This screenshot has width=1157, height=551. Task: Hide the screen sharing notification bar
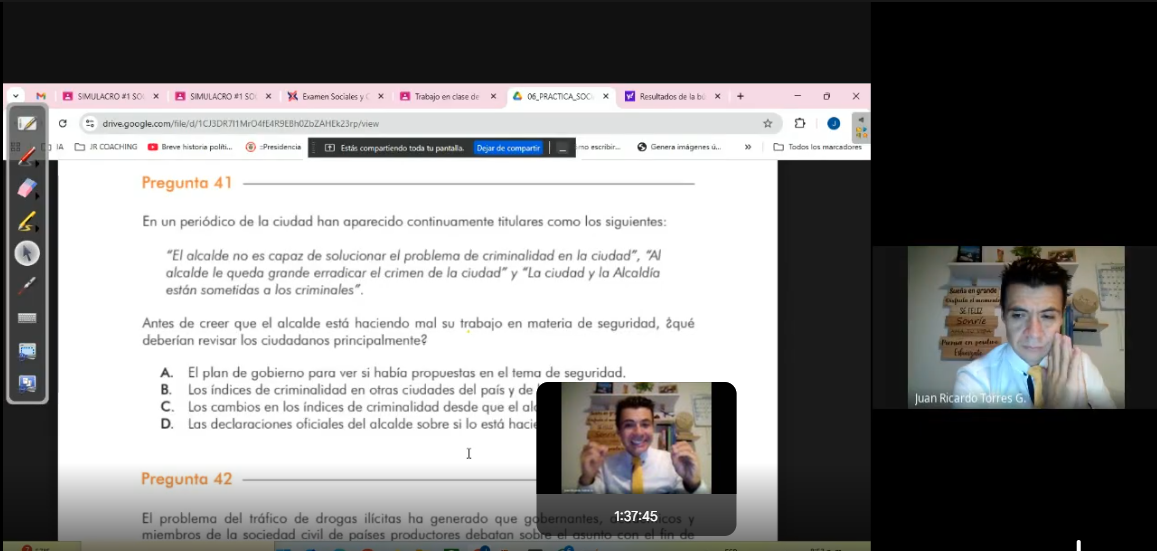point(562,148)
